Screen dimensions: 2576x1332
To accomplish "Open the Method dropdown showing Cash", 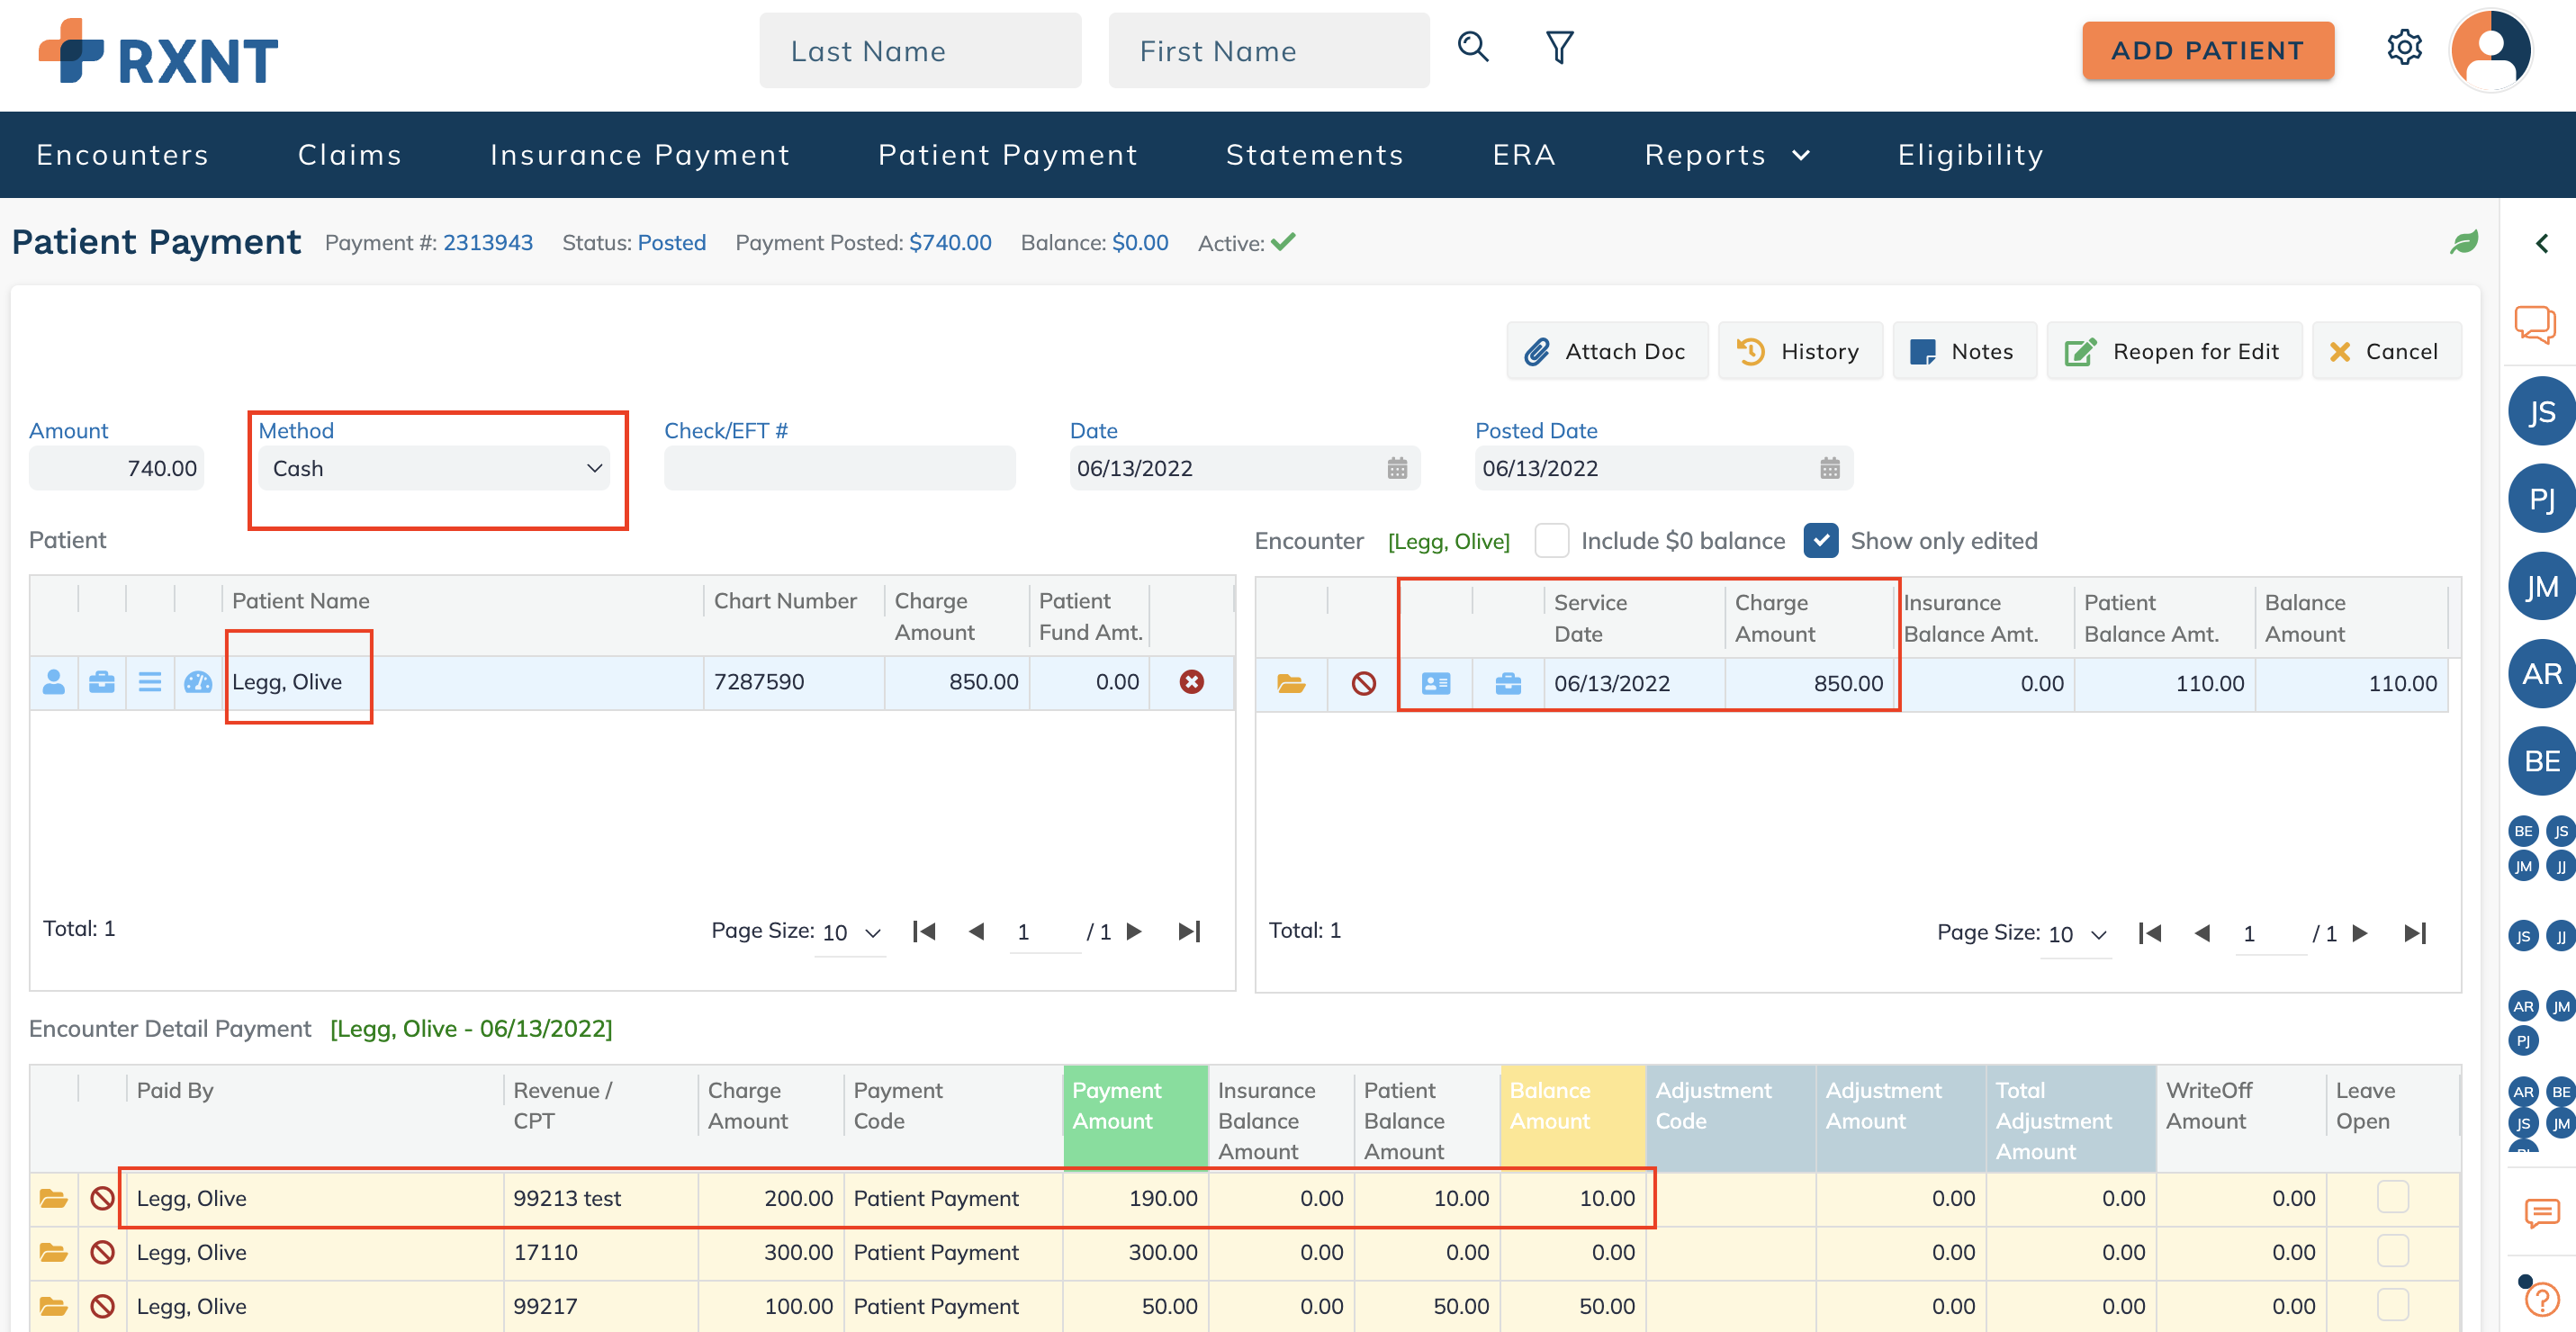I will click(436, 468).
